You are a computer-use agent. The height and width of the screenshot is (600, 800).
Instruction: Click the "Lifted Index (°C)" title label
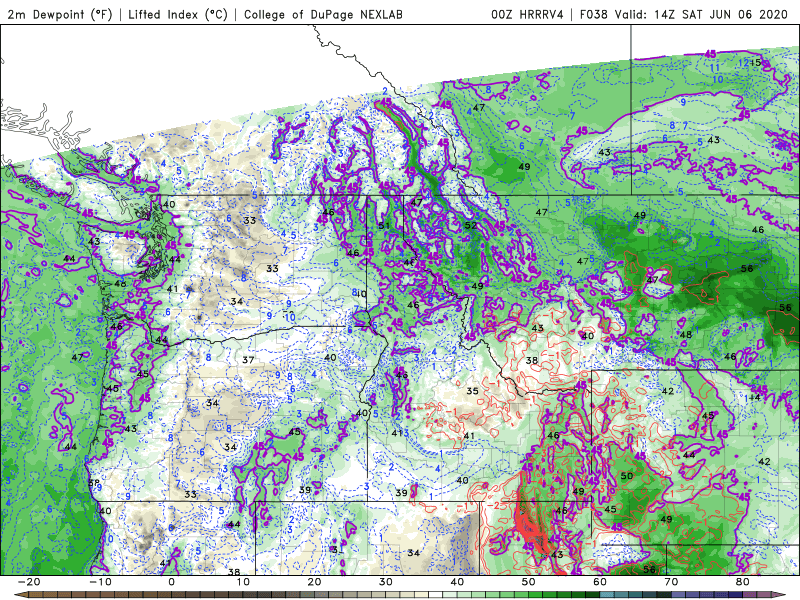click(178, 14)
